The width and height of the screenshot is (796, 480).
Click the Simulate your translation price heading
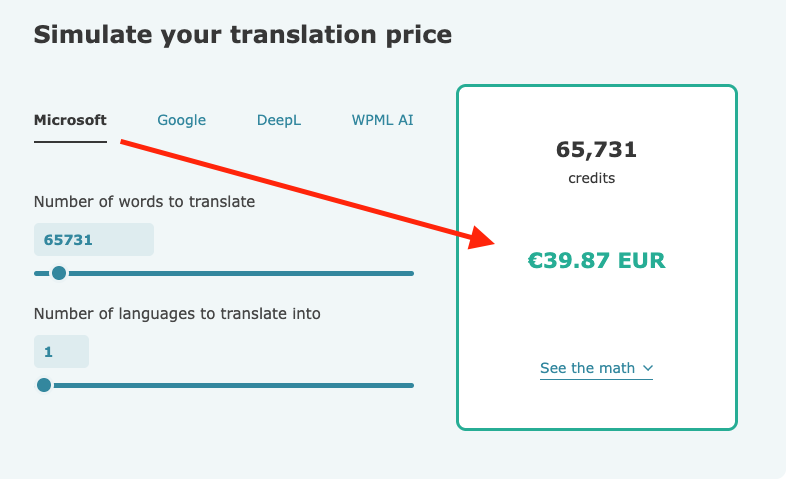pos(243,35)
